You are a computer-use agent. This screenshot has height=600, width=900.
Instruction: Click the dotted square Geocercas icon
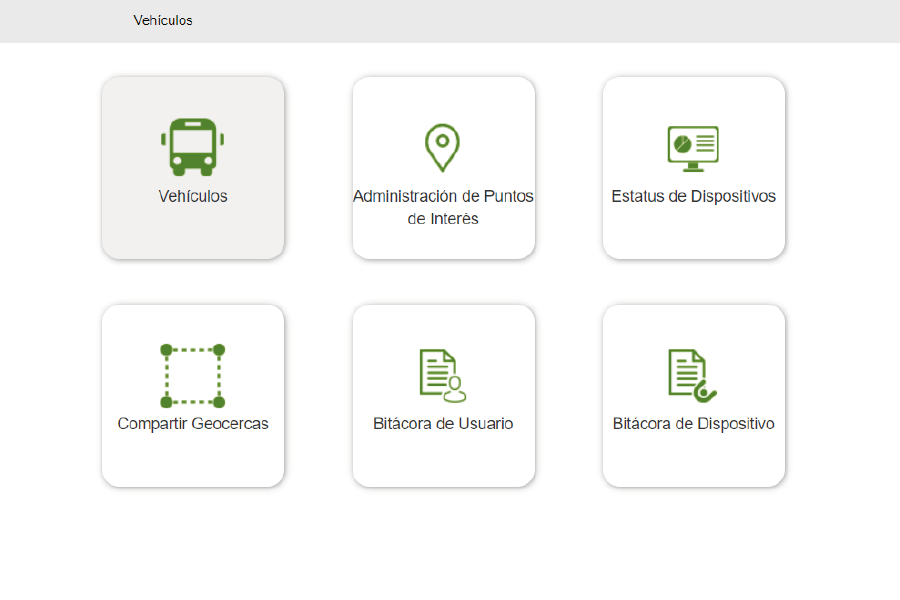192,376
